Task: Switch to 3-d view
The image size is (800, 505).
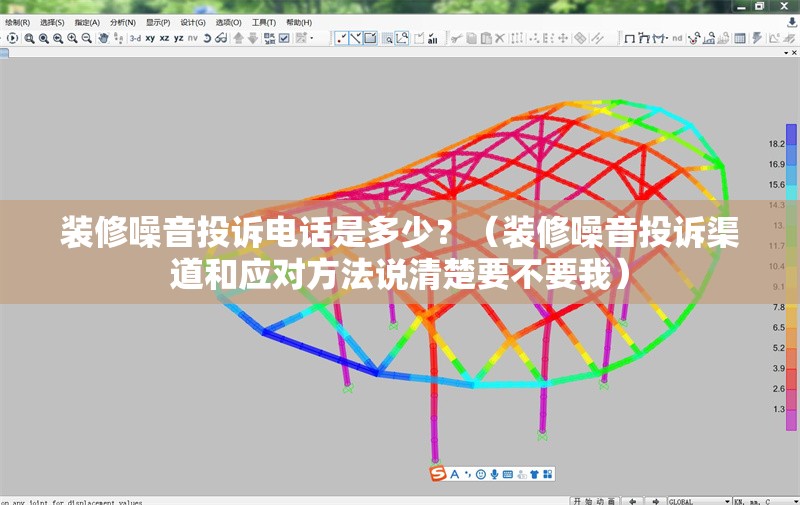Action: (x=135, y=38)
